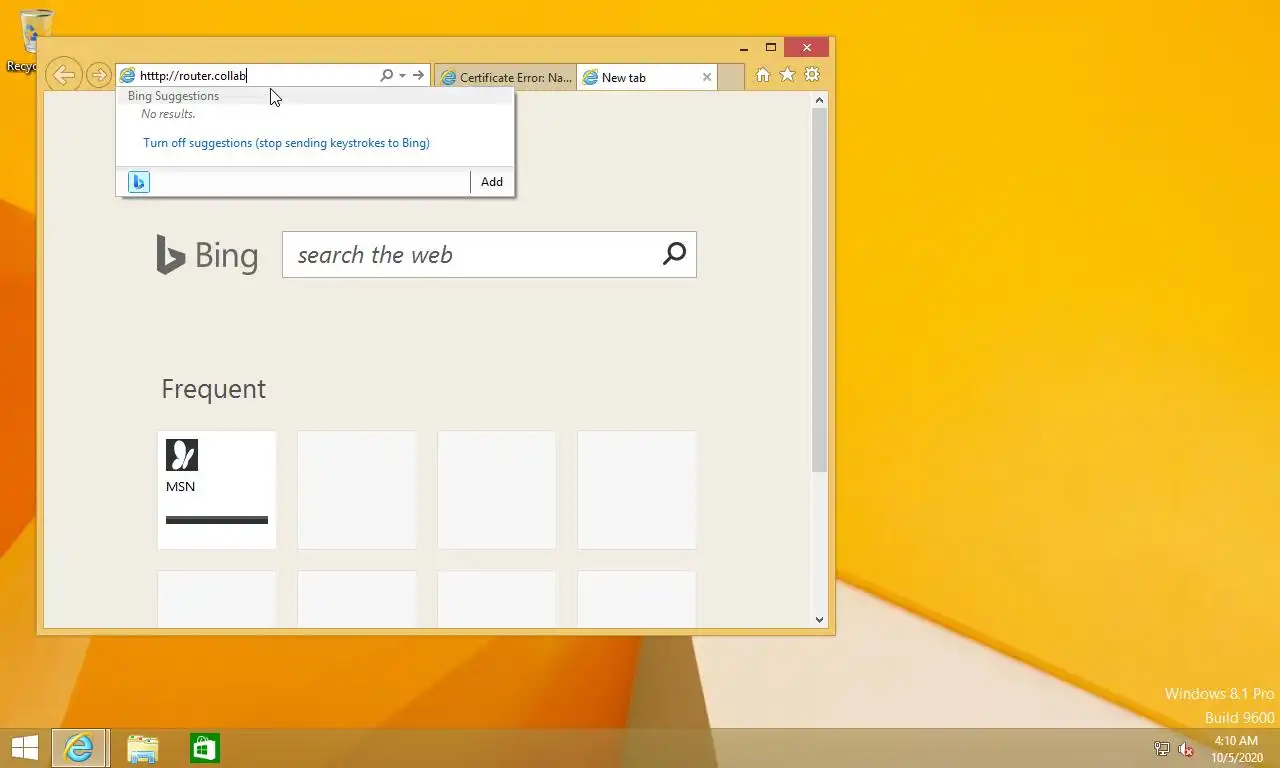Minimize the Internet Explorer window

coord(744,47)
